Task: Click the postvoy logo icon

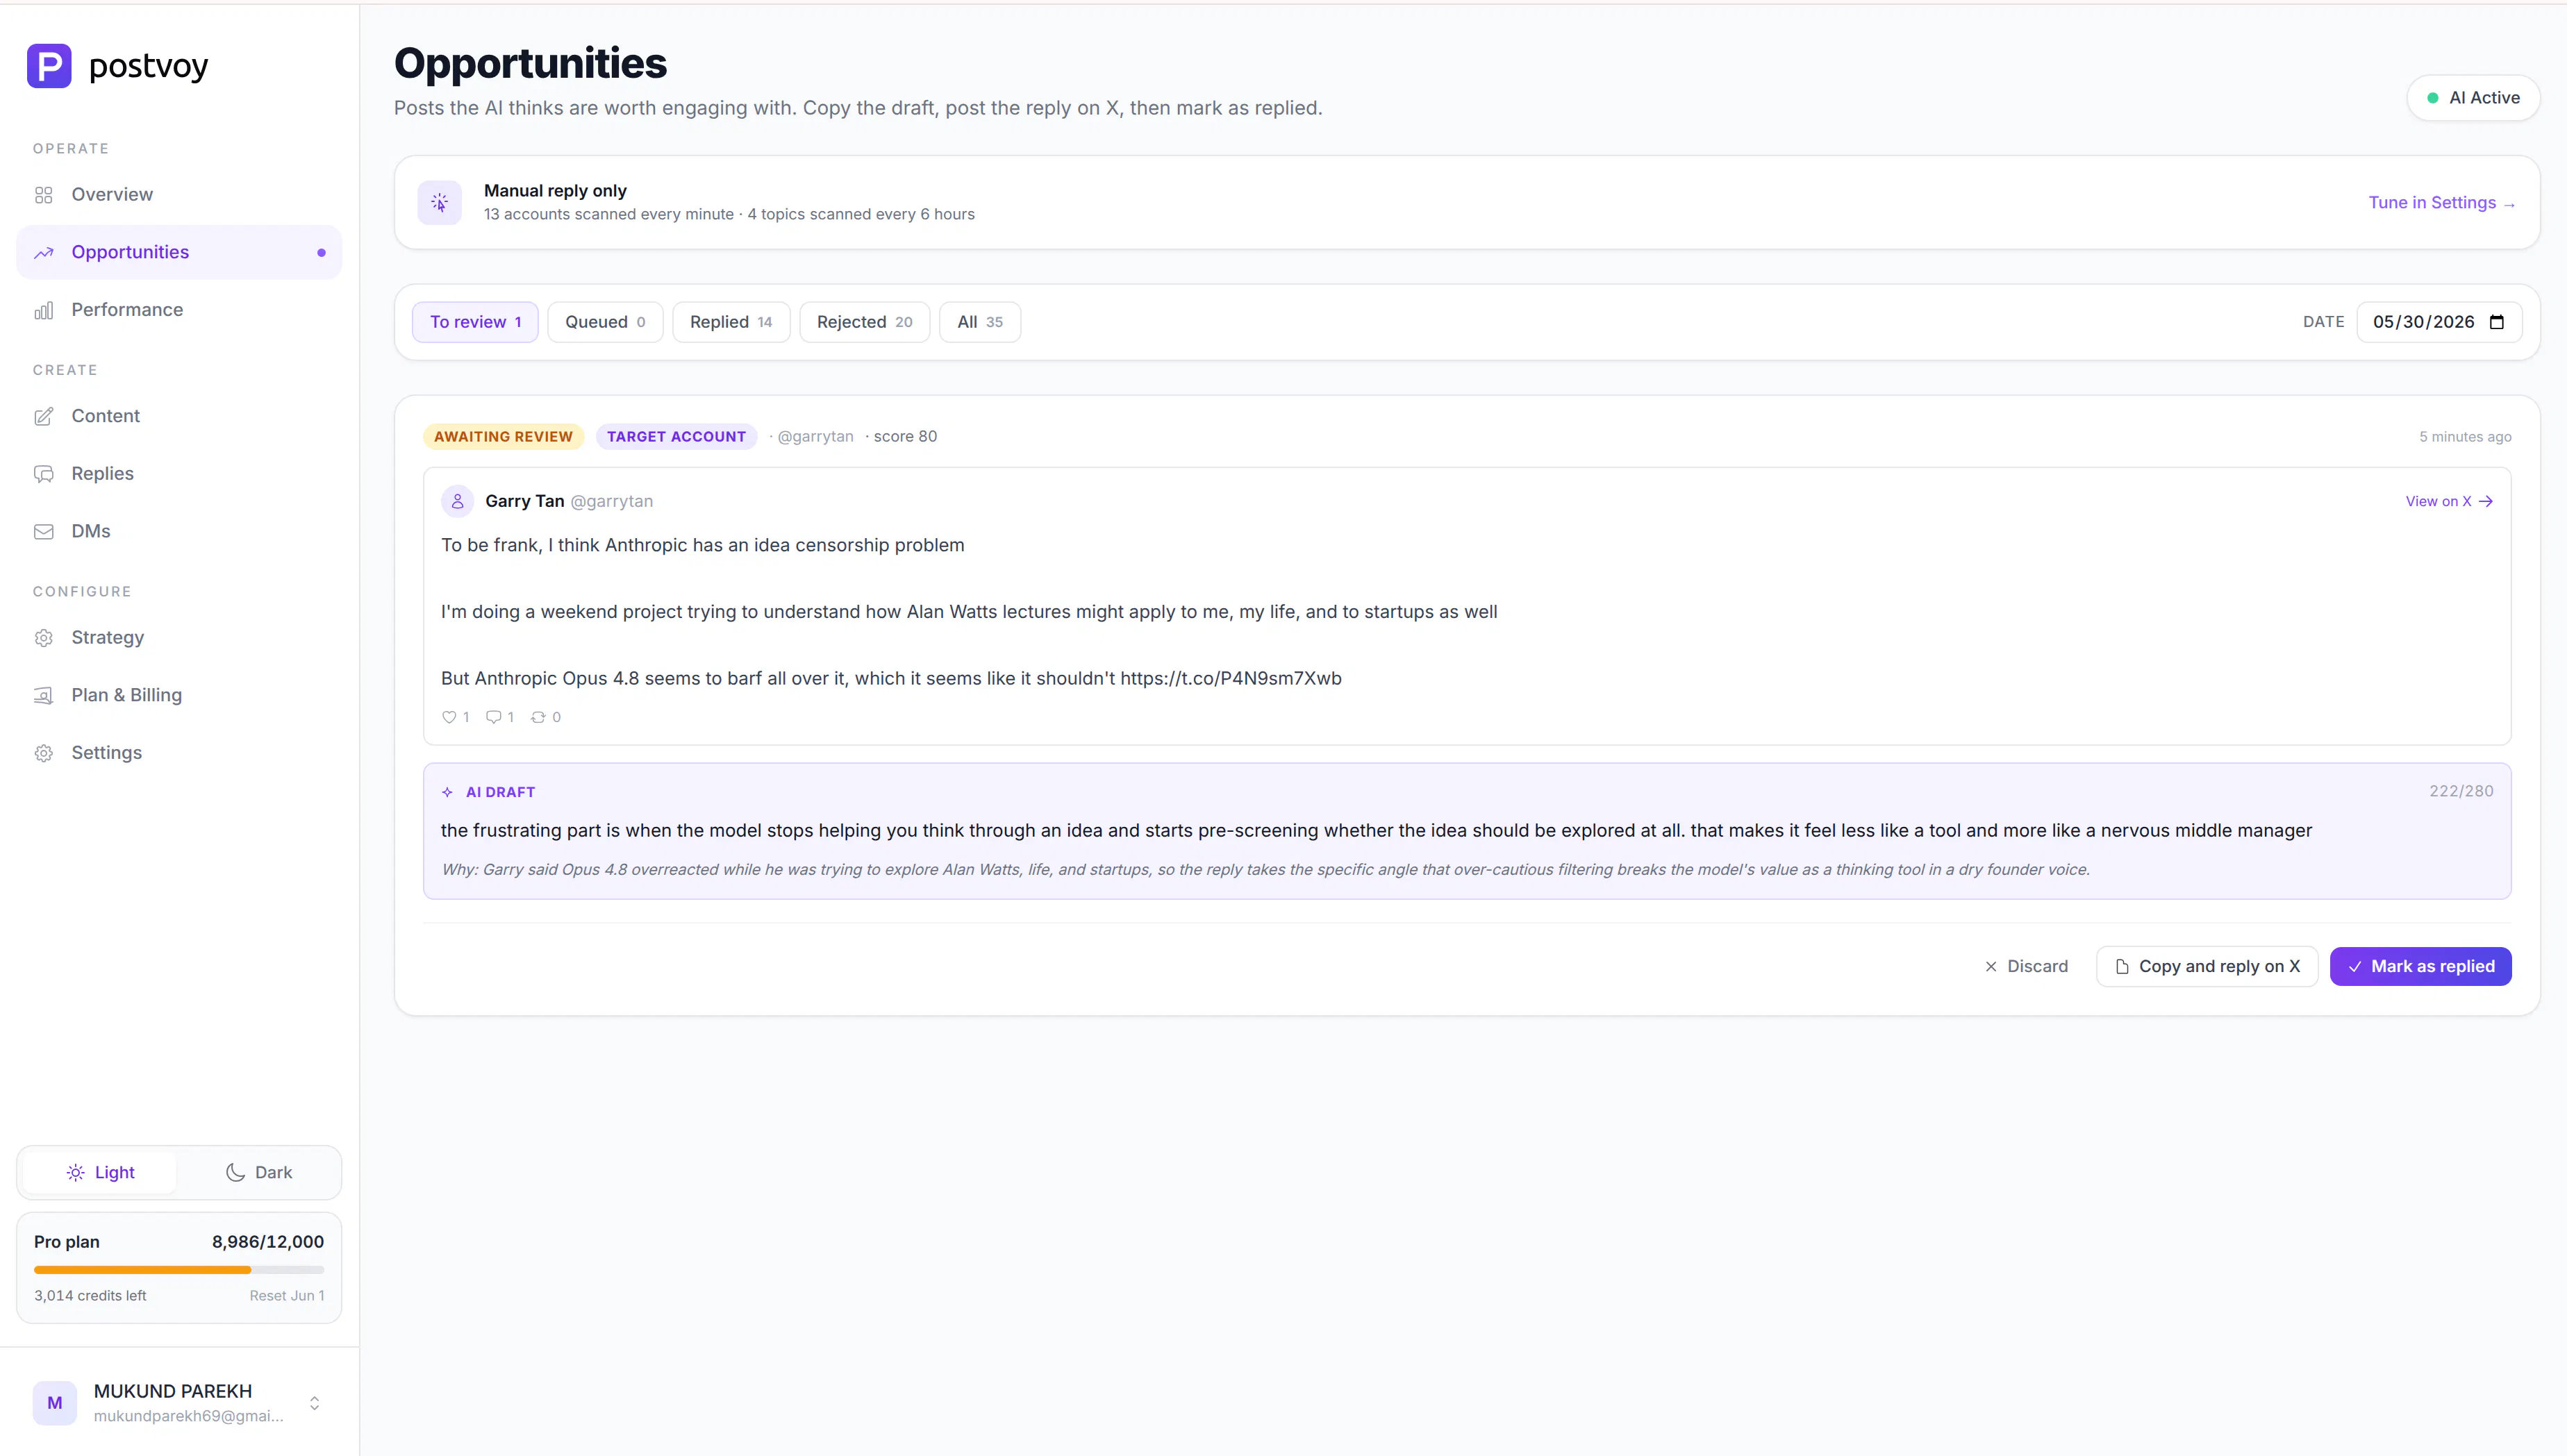Action: point(49,66)
